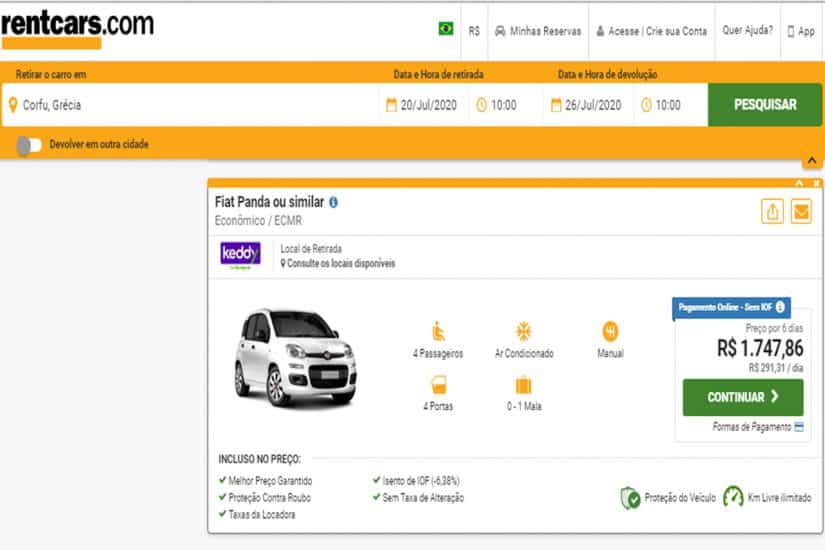Click the Manual gearbox icon
Viewport: 825px width, 550px height.
click(610, 332)
